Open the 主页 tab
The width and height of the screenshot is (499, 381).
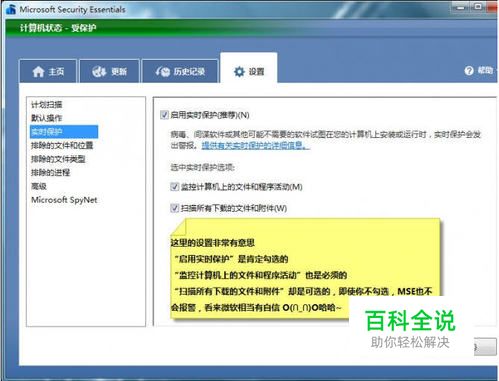[x=48, y=71]
